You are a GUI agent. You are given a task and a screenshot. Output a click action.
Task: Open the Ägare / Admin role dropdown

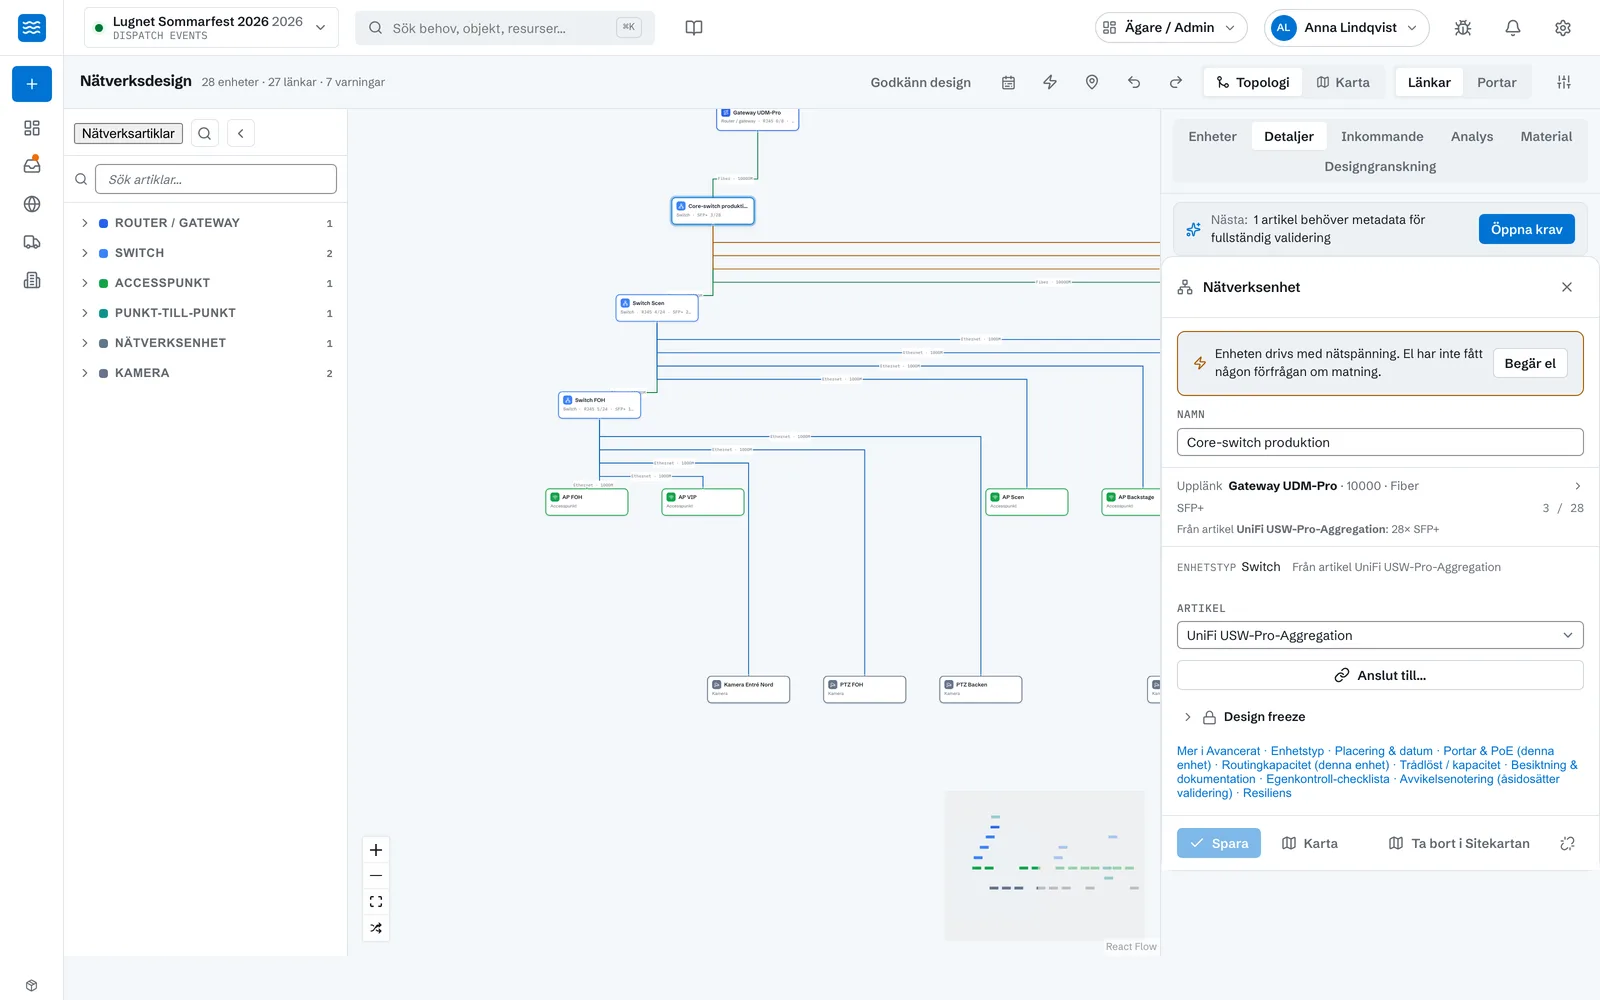point(1171,28)
